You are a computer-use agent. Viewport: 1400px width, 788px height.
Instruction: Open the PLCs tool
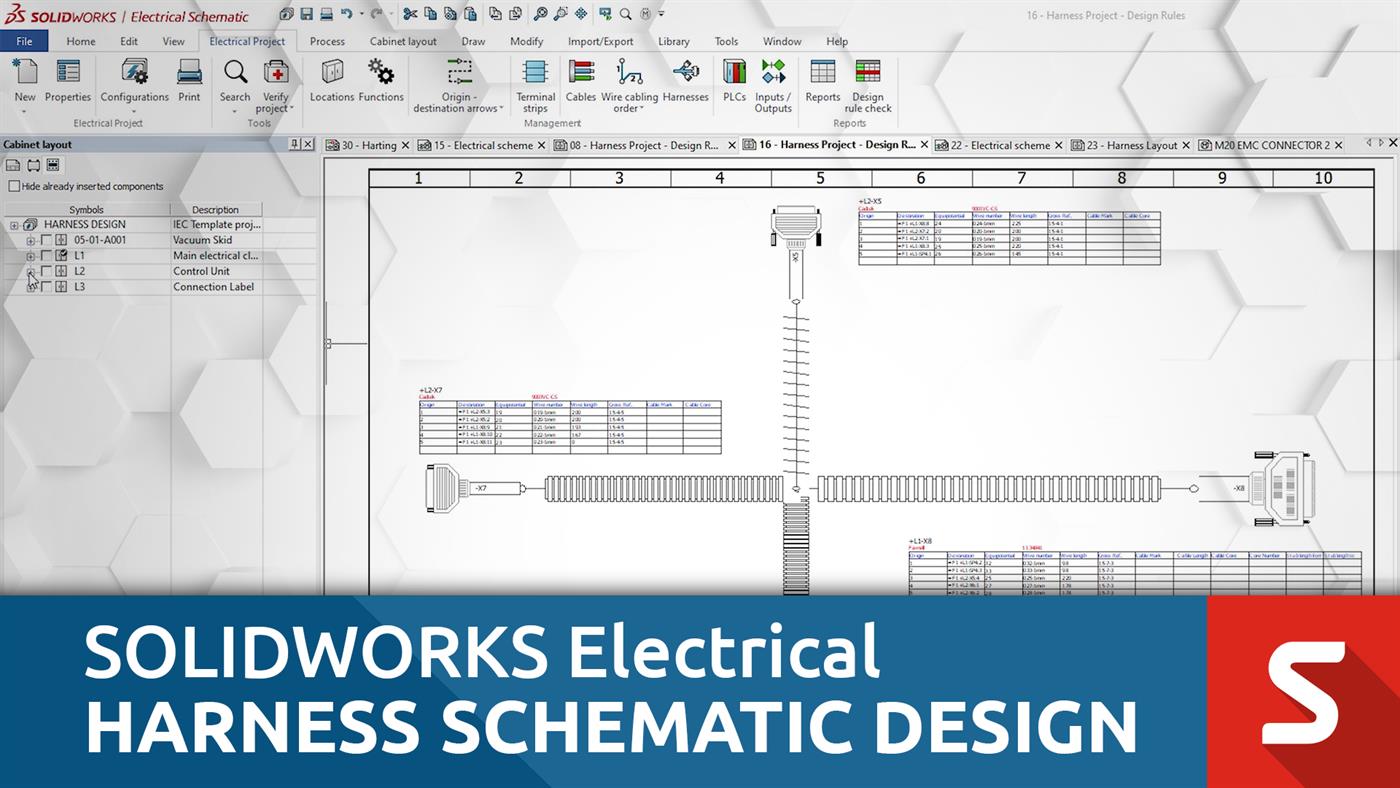[733, 75]
